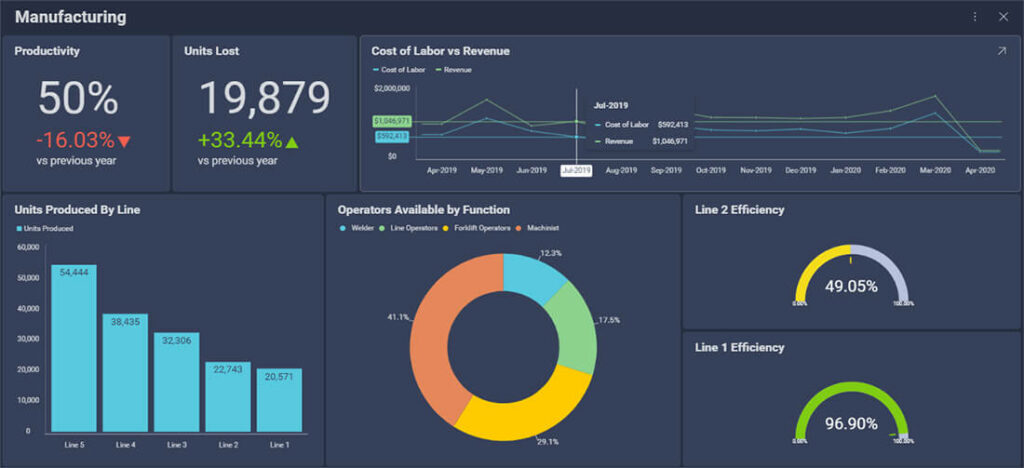Screen dimensions: 1024x468
Task: Click the Units Produced legend marker
Action: click(x=19, y=228)
